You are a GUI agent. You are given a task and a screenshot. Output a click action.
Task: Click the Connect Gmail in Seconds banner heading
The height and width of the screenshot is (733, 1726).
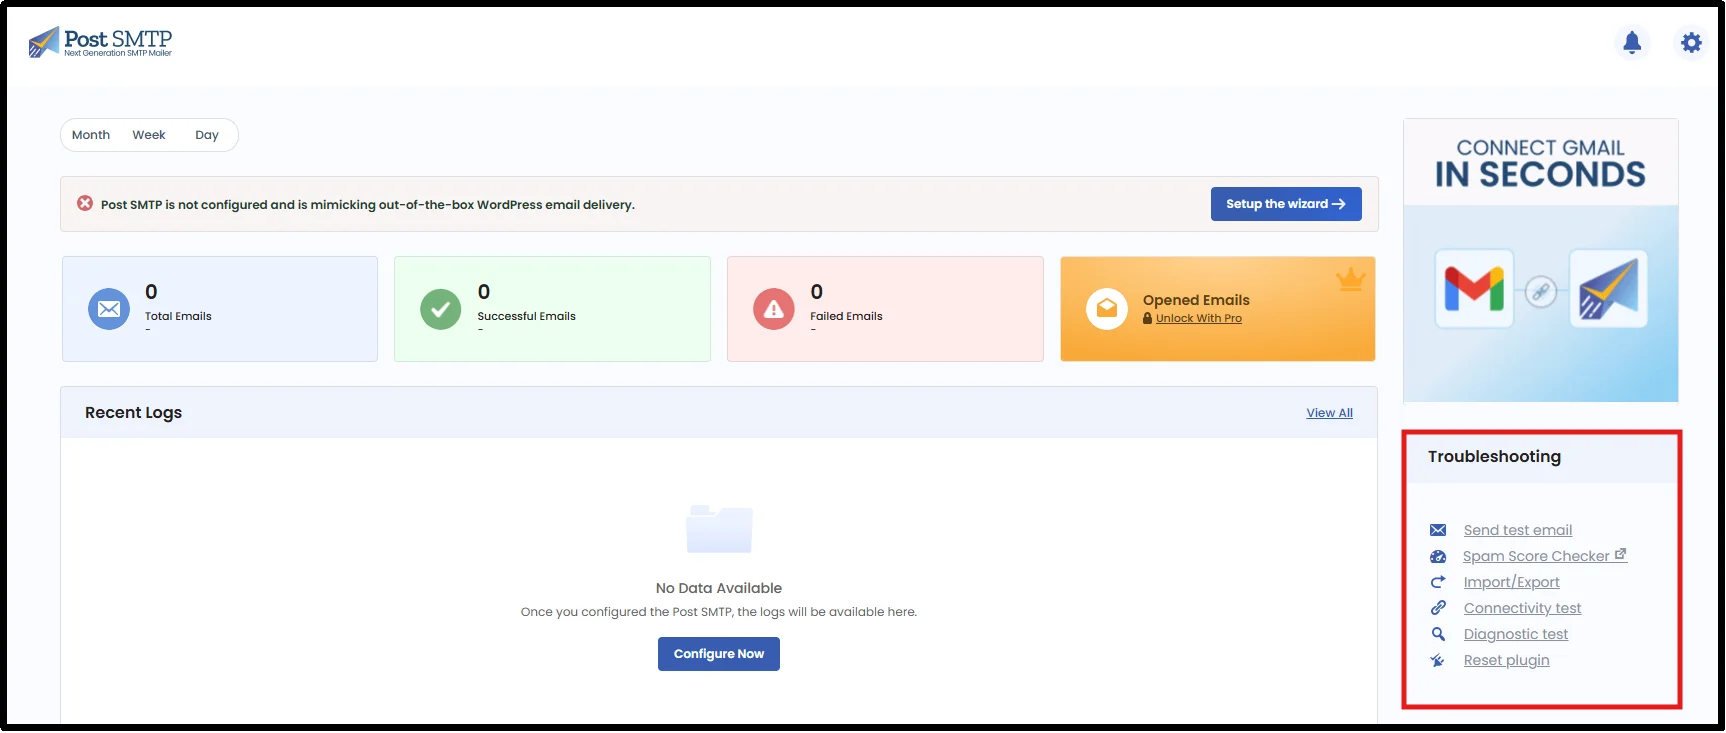click(1540, 164)
